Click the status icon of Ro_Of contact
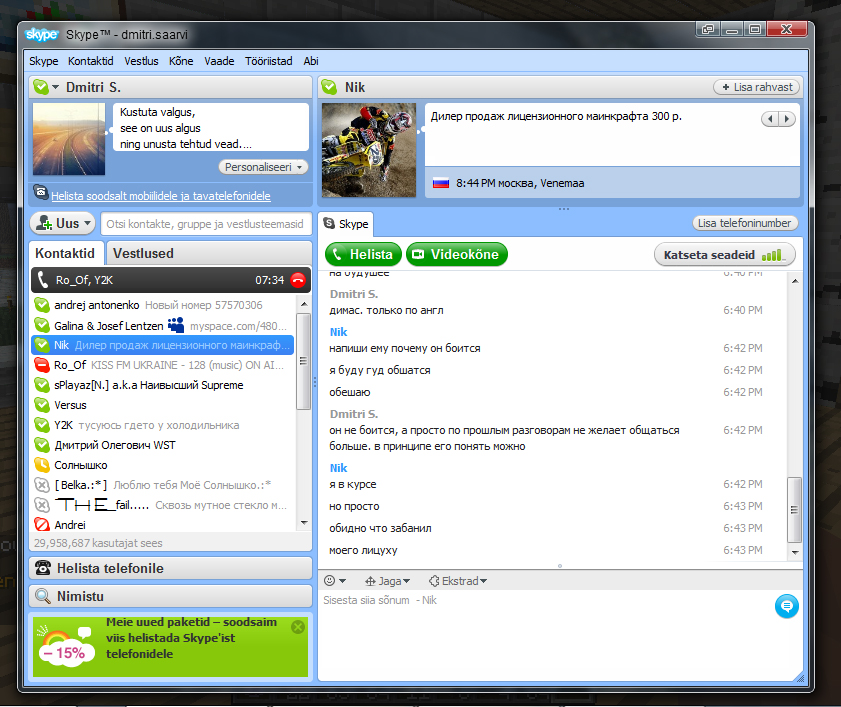The height and width of the screenshot is (707, 841). pos(42,365)
